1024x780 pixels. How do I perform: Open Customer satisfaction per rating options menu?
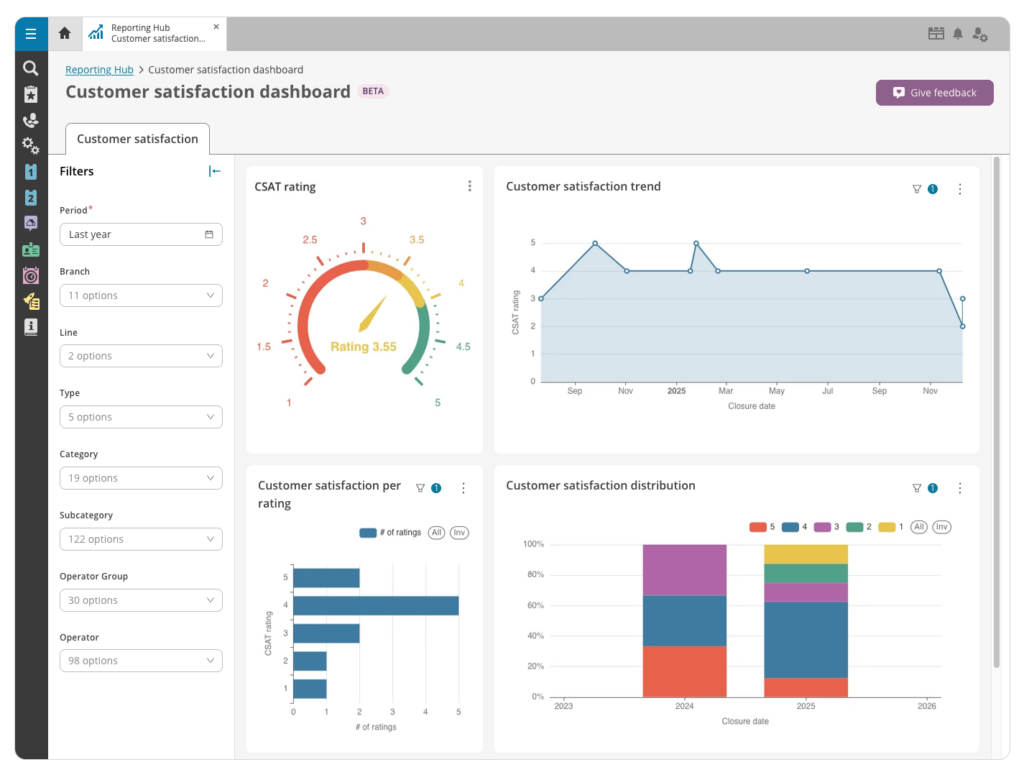[463, 488]
